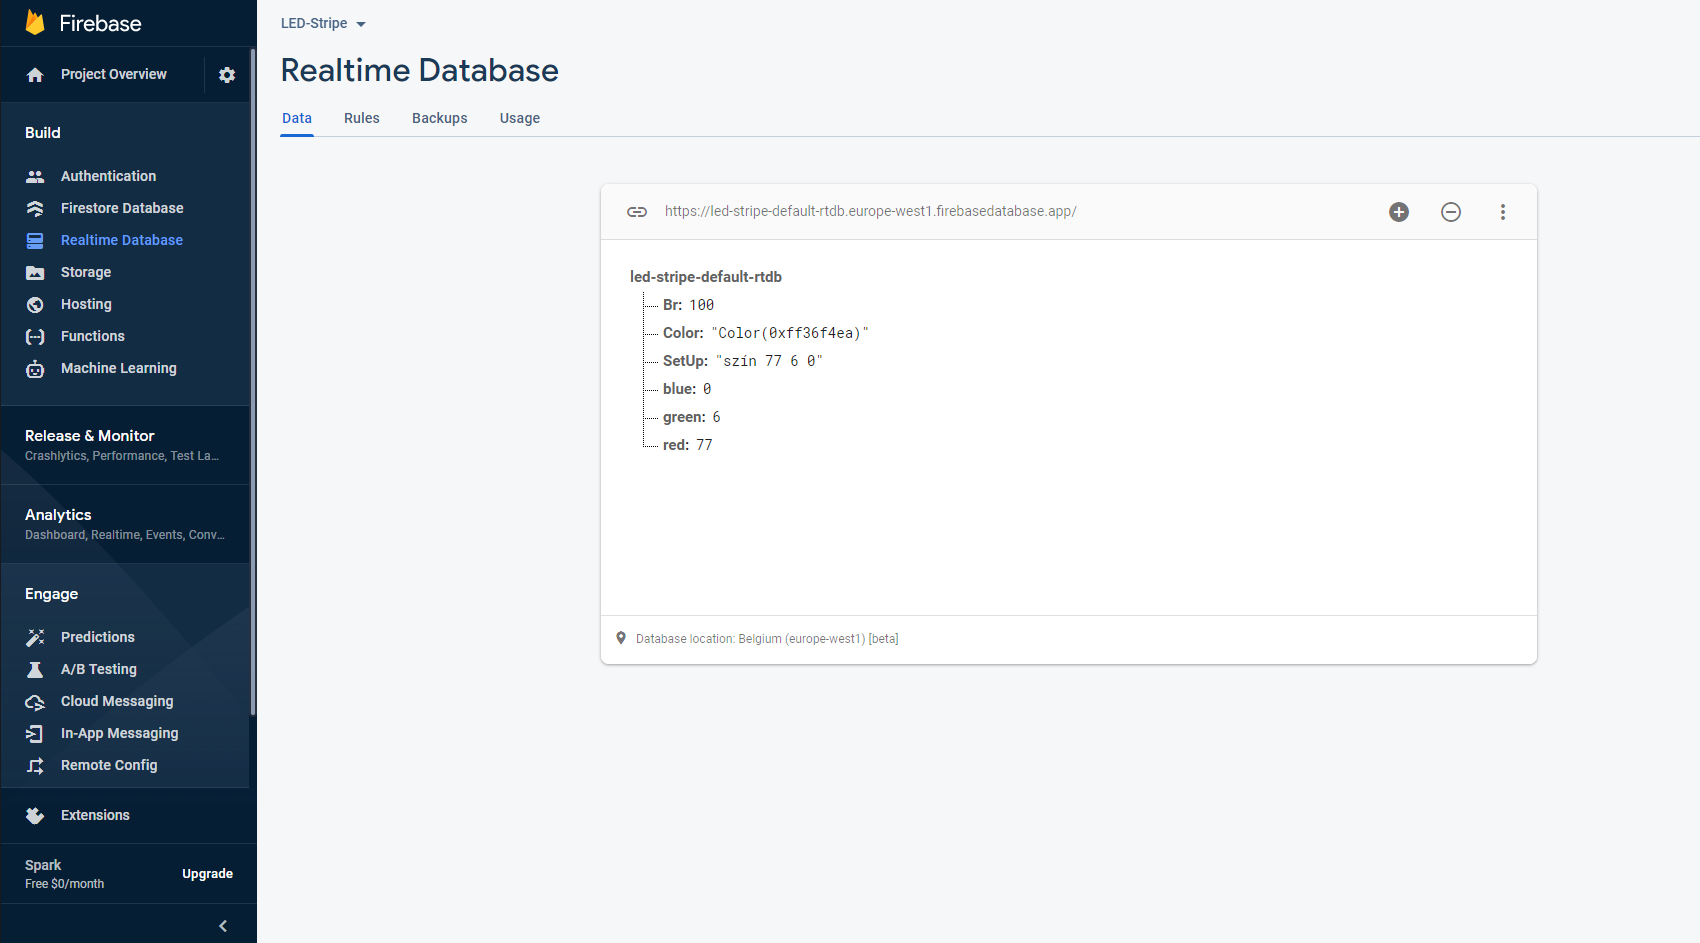This screenshot has width=1700, height=943.
Task: Click the database URL text
Action: pos(870,211)
